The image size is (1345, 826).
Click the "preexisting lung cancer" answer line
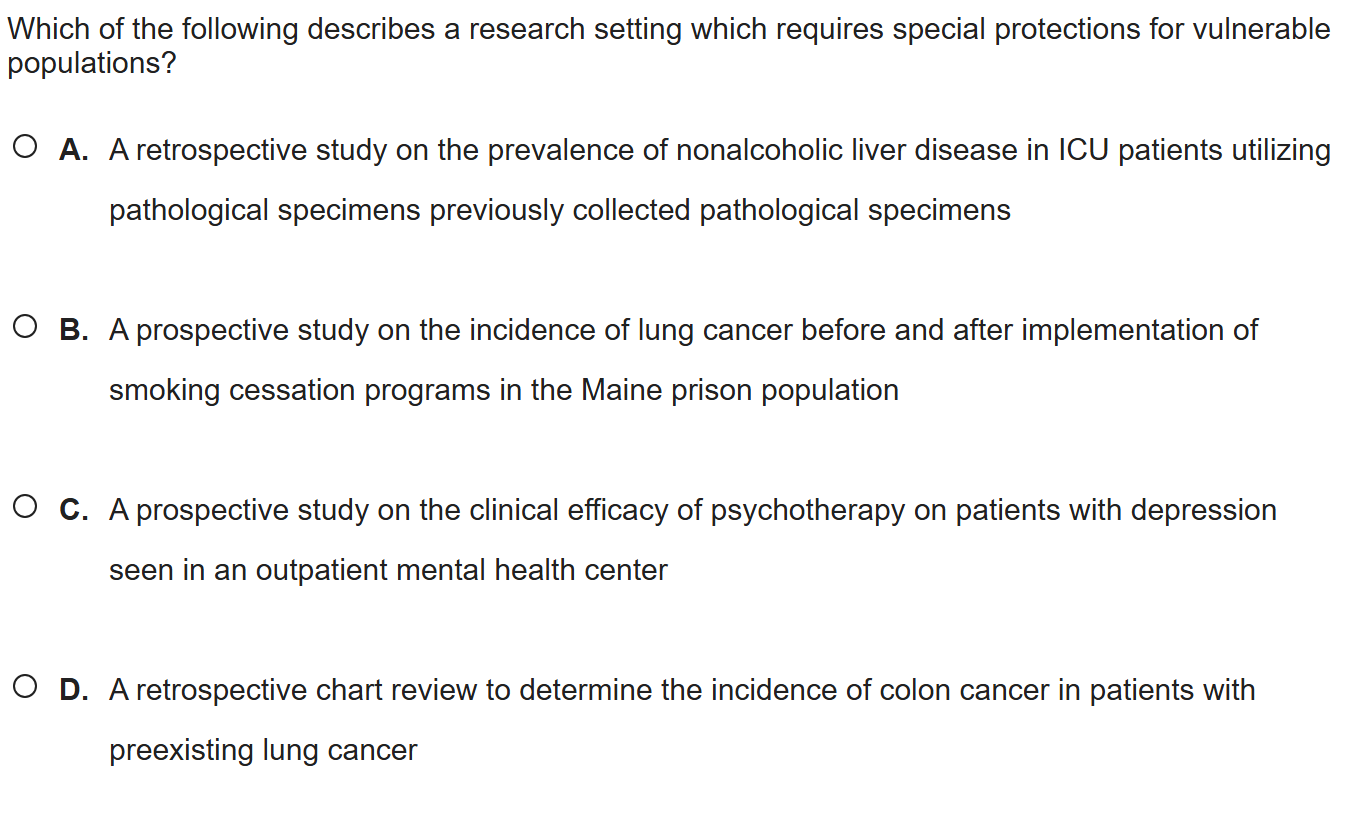point(263,750)
